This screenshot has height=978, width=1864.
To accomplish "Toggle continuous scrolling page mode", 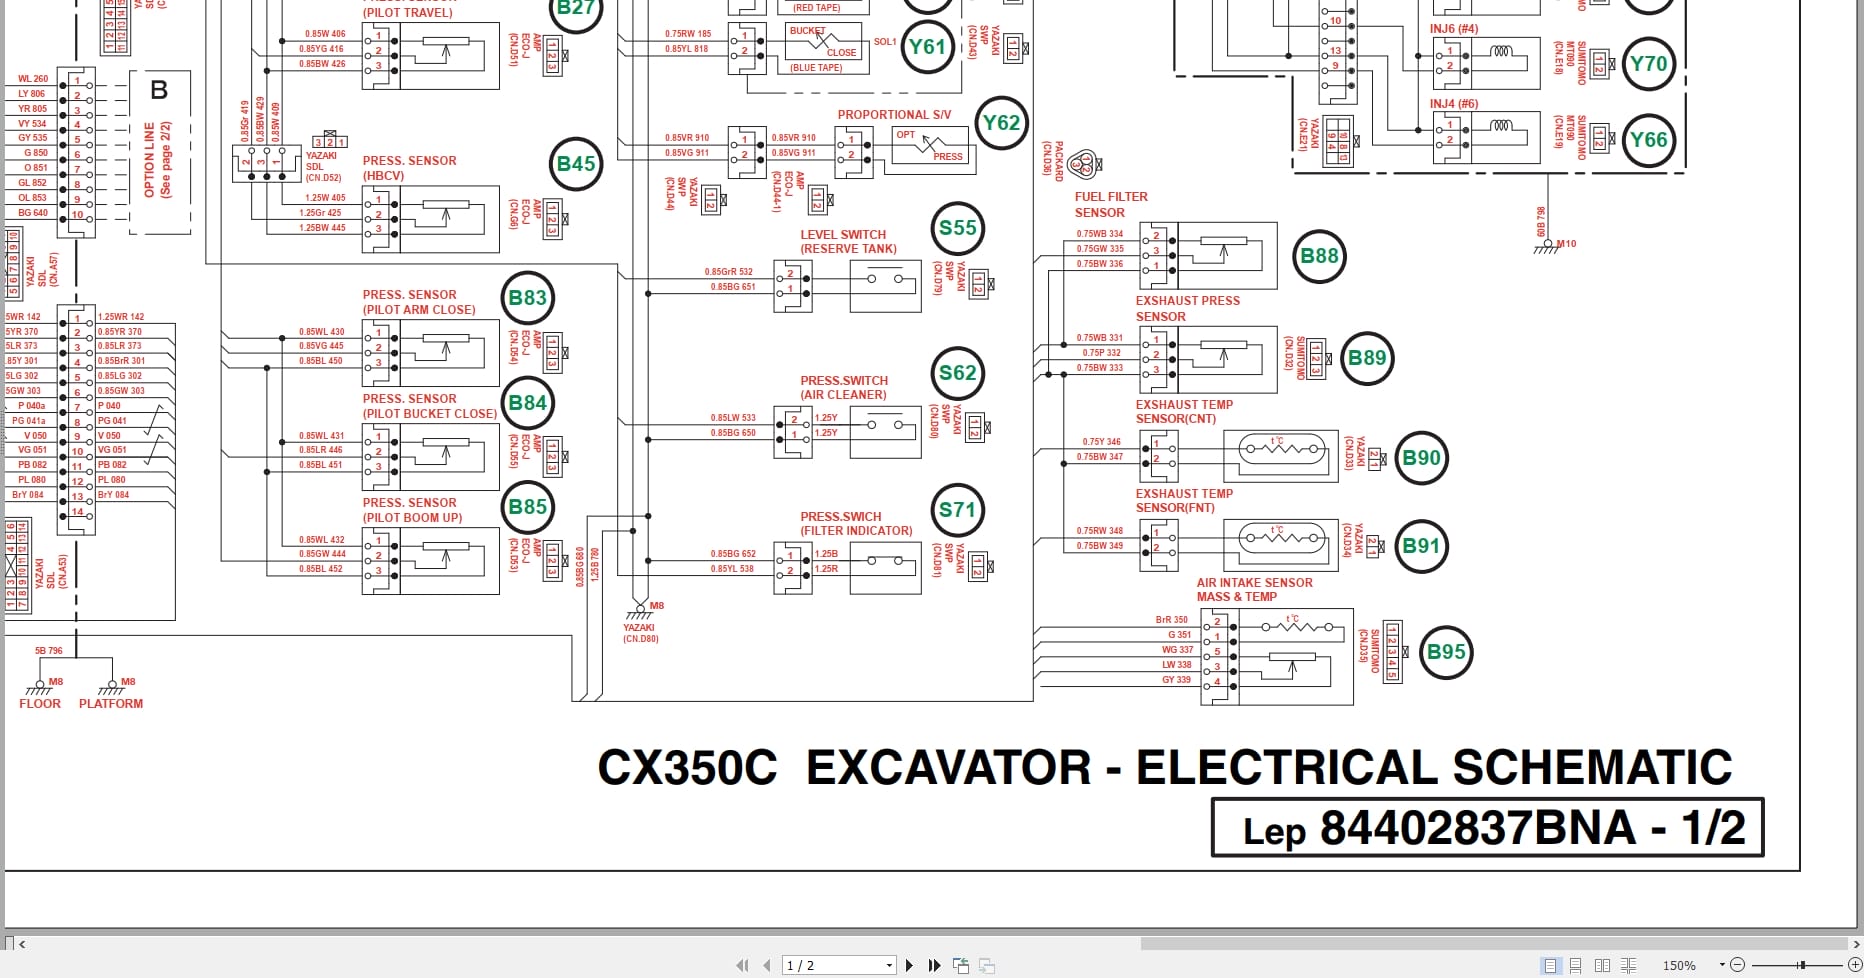I will (x=1576, y=966).
